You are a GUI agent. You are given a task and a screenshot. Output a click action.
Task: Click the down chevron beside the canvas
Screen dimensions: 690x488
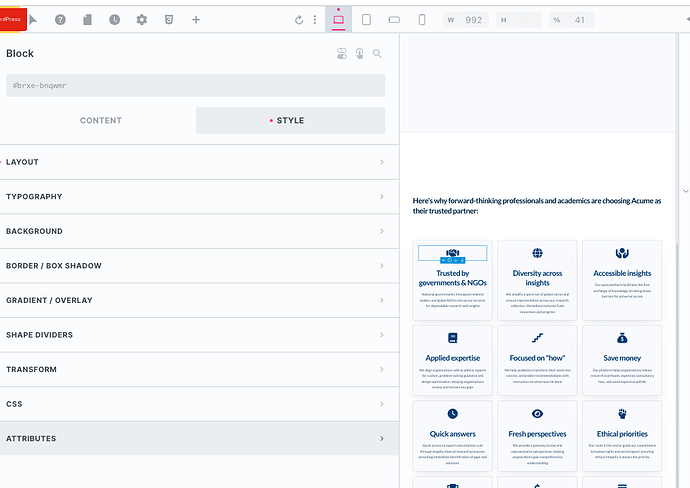[x=686, y=191]
